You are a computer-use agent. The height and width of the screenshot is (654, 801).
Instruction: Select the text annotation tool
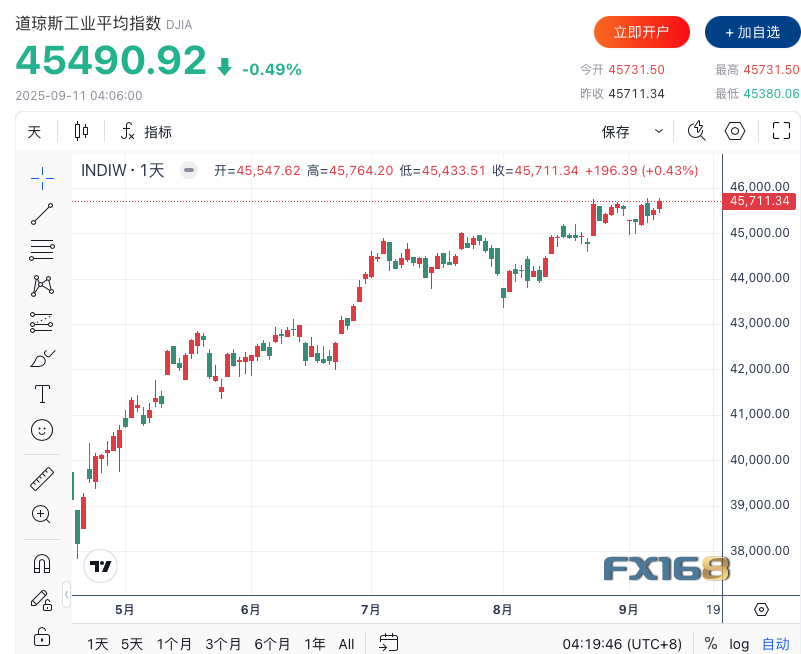pos(42,393)
